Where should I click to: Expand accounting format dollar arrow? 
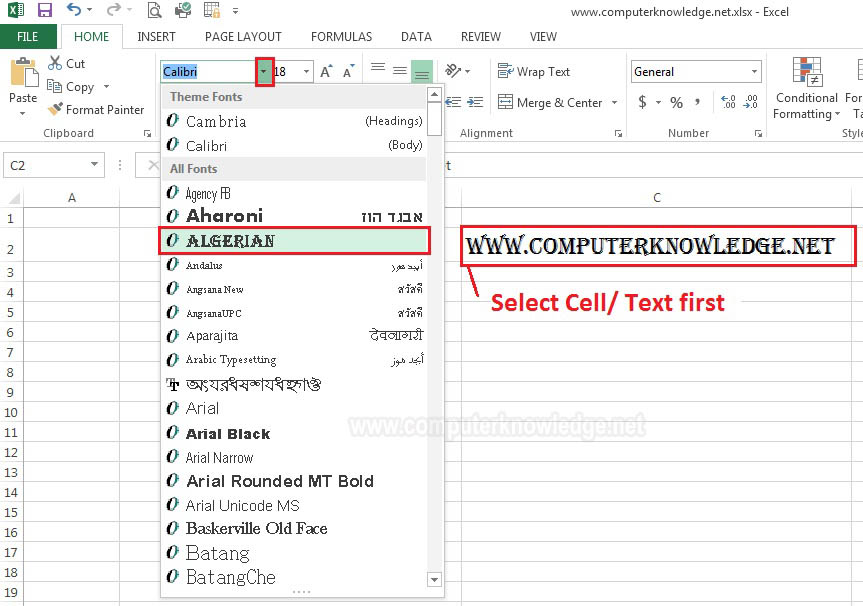coord(658,102)
